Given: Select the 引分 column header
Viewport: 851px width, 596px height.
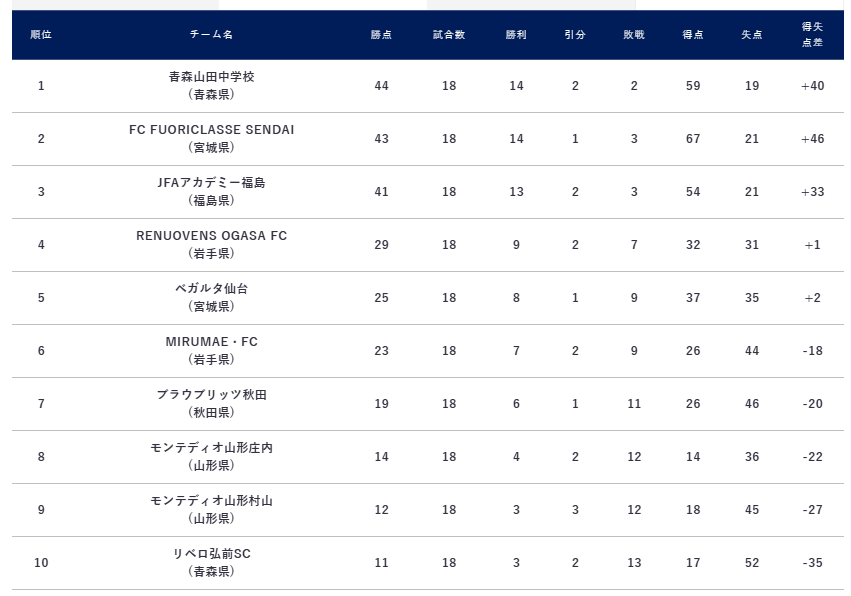Looking at the screenshot, I should tap(575, 35).
